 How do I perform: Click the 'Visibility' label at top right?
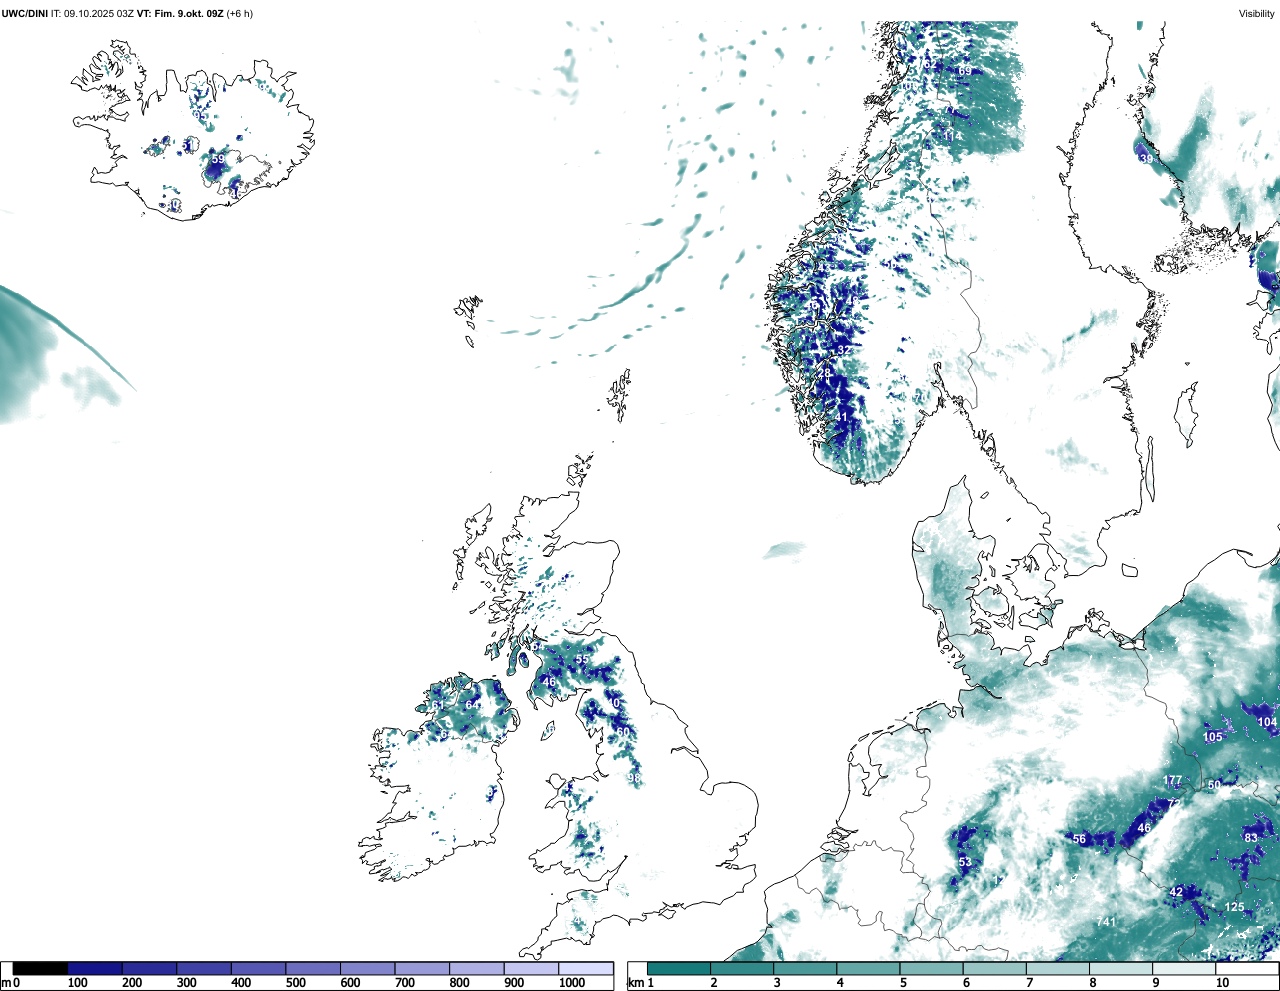click(x=1256, y=13)
